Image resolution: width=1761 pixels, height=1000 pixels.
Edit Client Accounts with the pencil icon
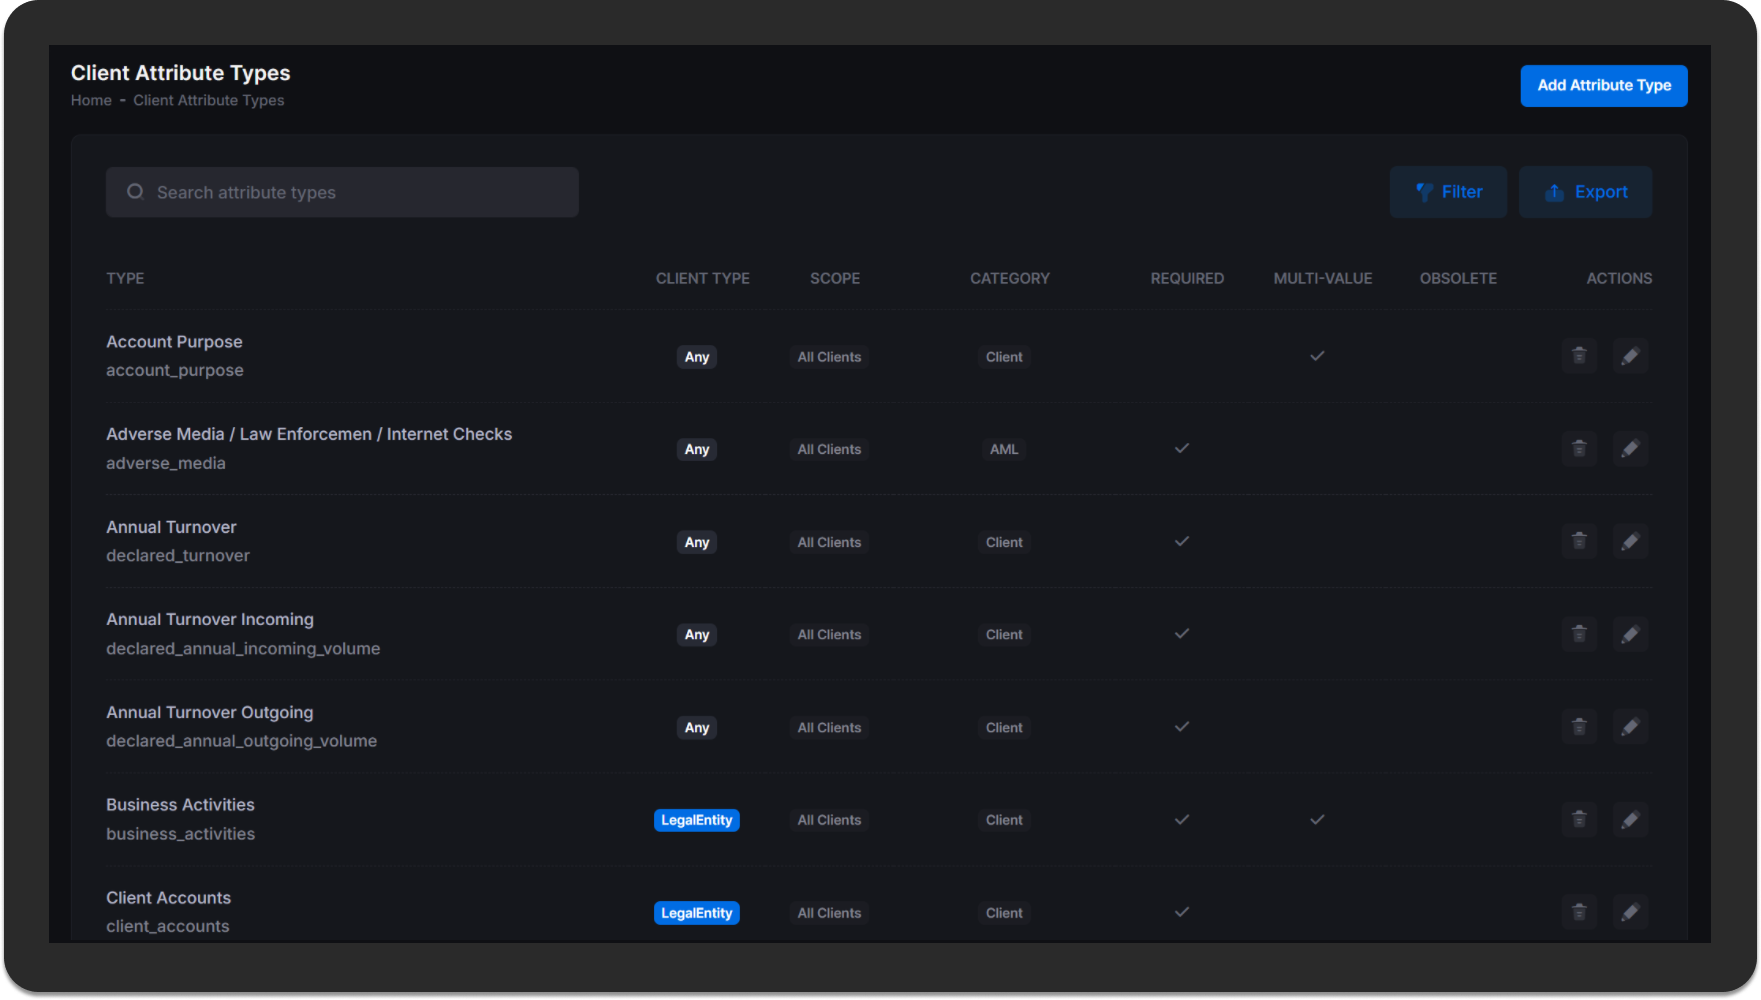pos(1631,912)
